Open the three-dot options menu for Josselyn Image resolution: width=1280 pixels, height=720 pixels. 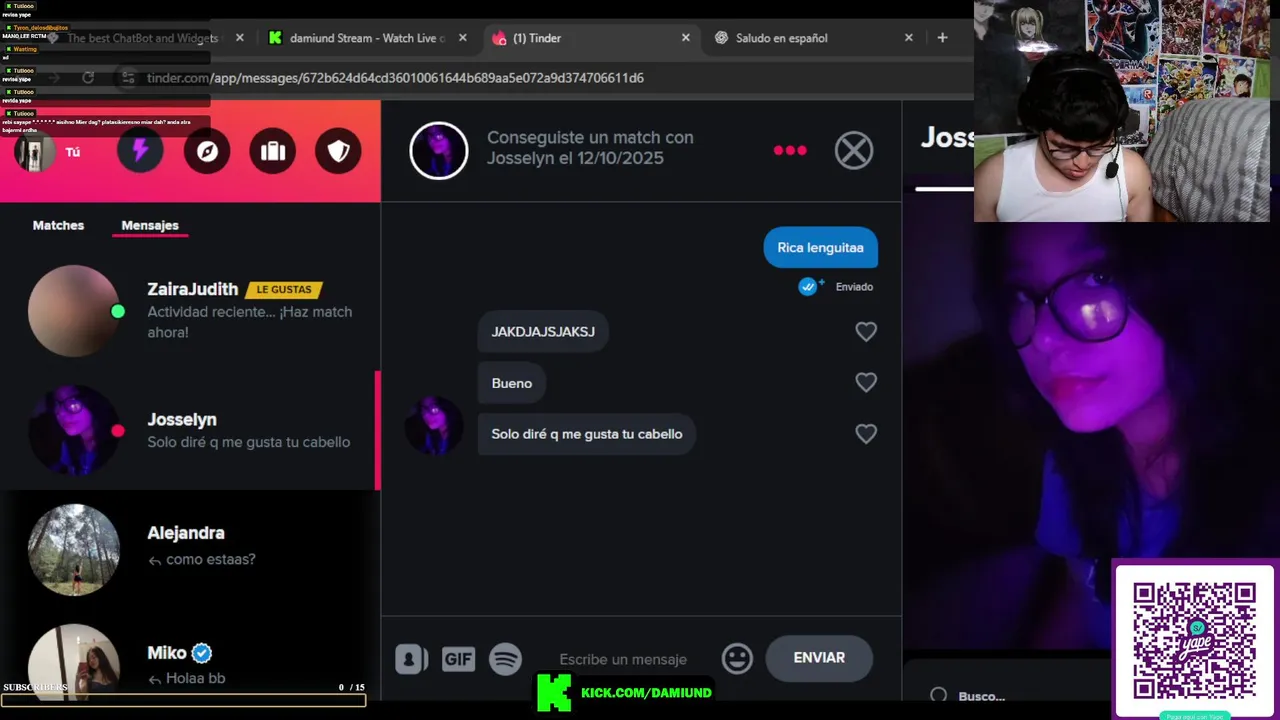[790, 150]
